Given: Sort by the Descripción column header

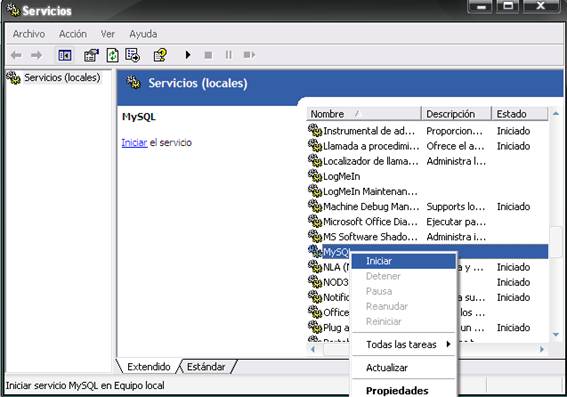Looking at the screenshot, I should click(x=456, y=114).
